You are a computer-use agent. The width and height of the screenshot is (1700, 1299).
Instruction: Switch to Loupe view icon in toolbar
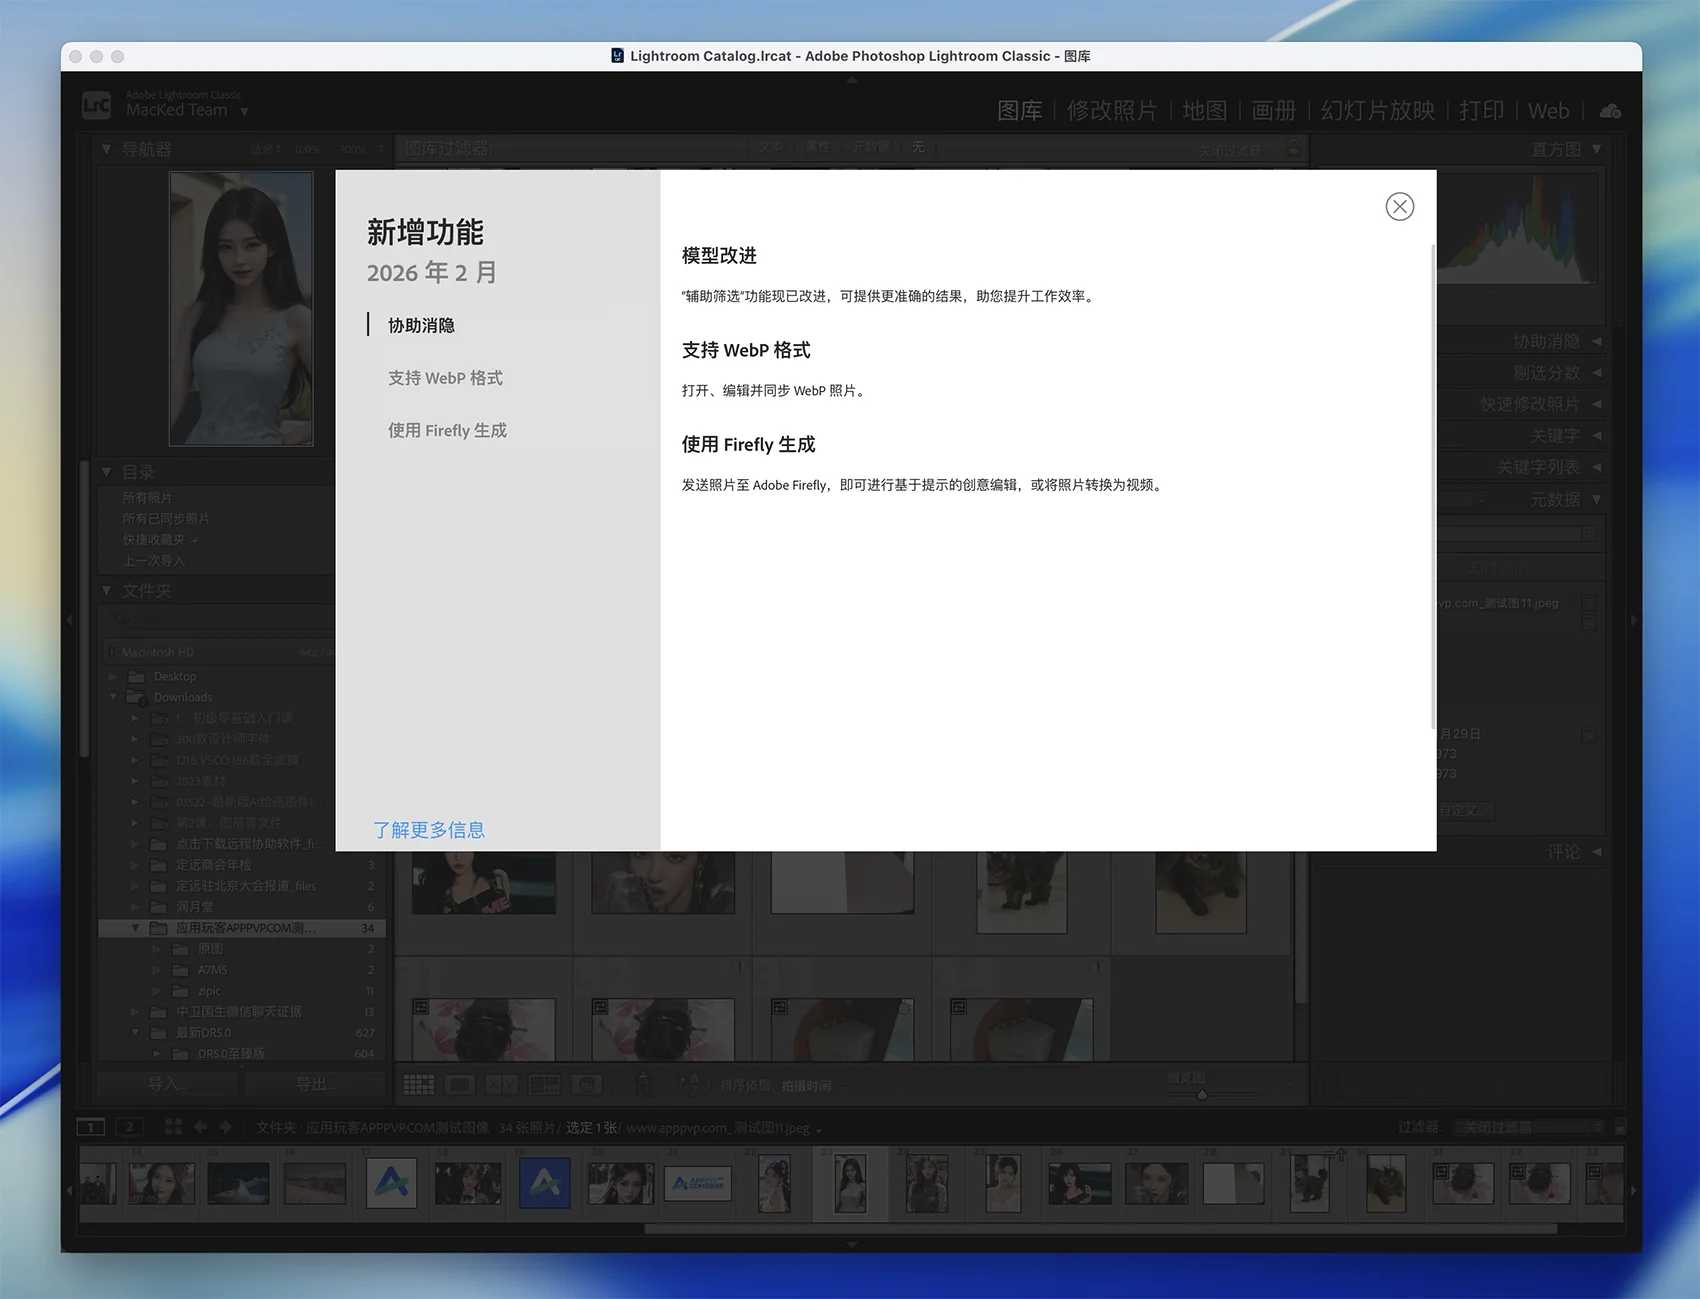tap(460, 1085)
